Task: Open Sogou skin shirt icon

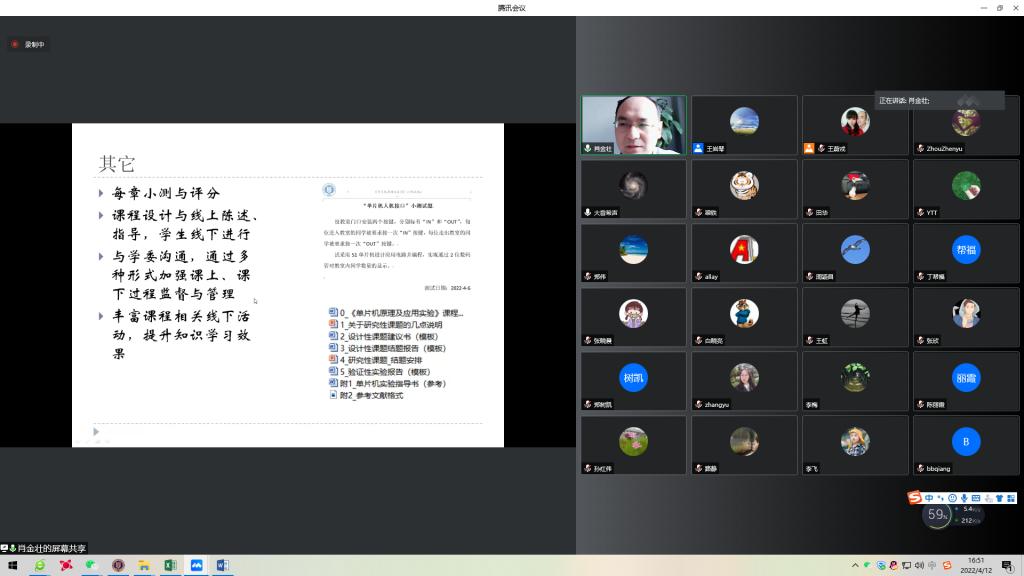Action: point(998,498)
